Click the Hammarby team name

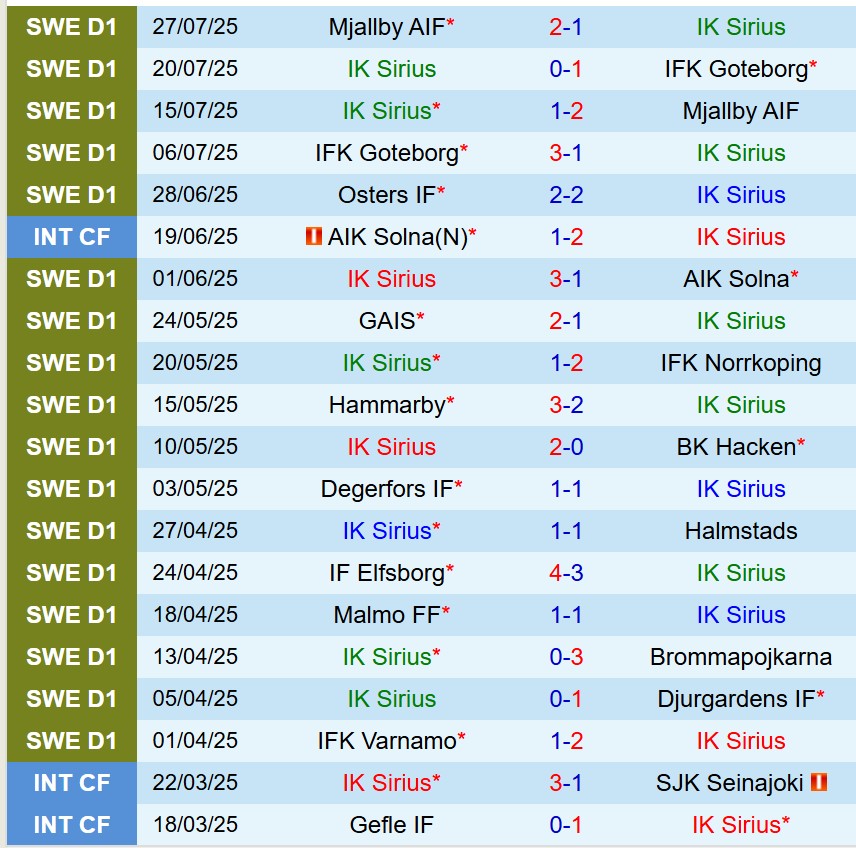click(387, 405)
